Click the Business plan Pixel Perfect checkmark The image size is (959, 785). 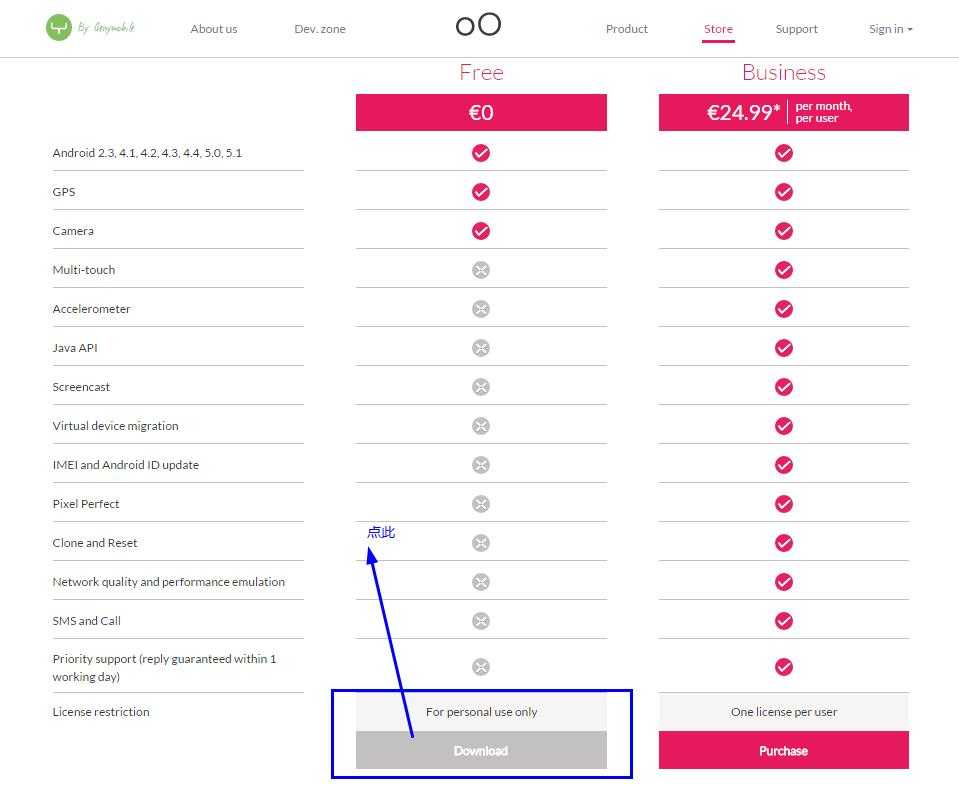(783, 504)
